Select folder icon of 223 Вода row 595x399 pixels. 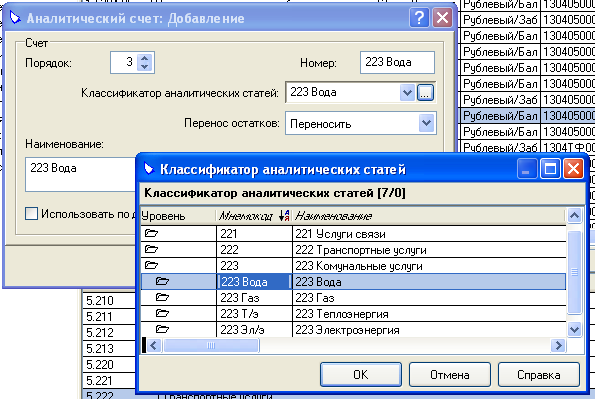(162, 281)
